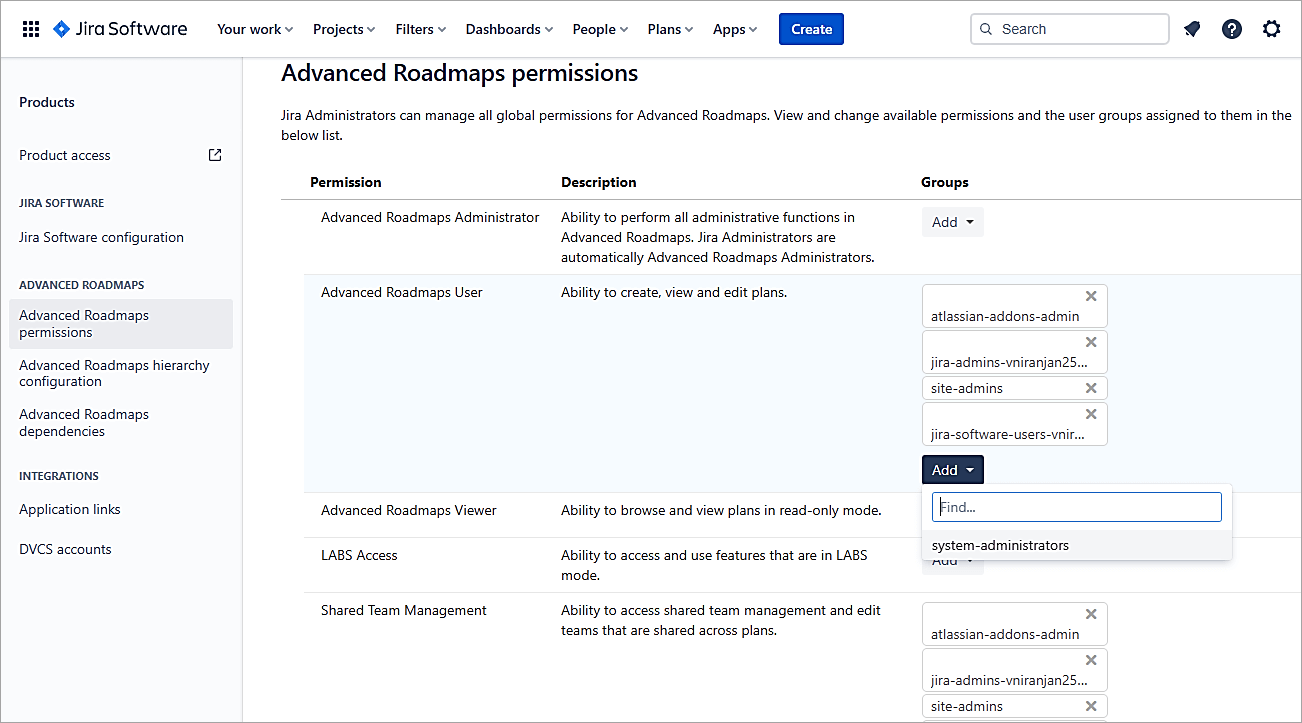1302x723 pixels.
Task: Remove jira-software-users group from Advanced Roadmaps User
Action: (x=1091, y=414)
